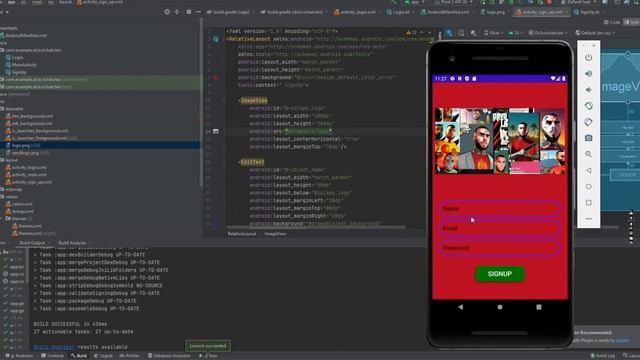
Task: Rotate emulator right using second rotate icon
Action: coord(588,122)
